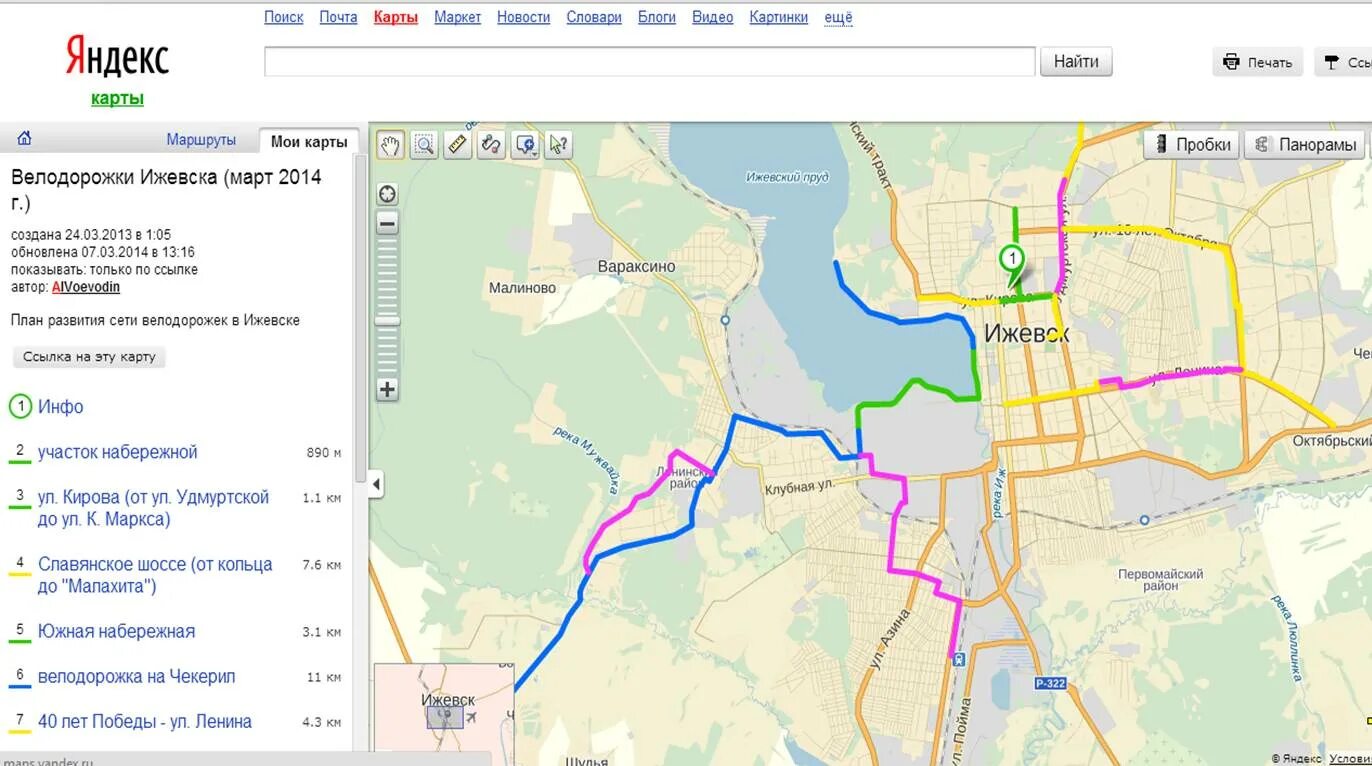Switch to the Маршруты tab
This screenshot has width=1372, height=766.
click(201, 140)
